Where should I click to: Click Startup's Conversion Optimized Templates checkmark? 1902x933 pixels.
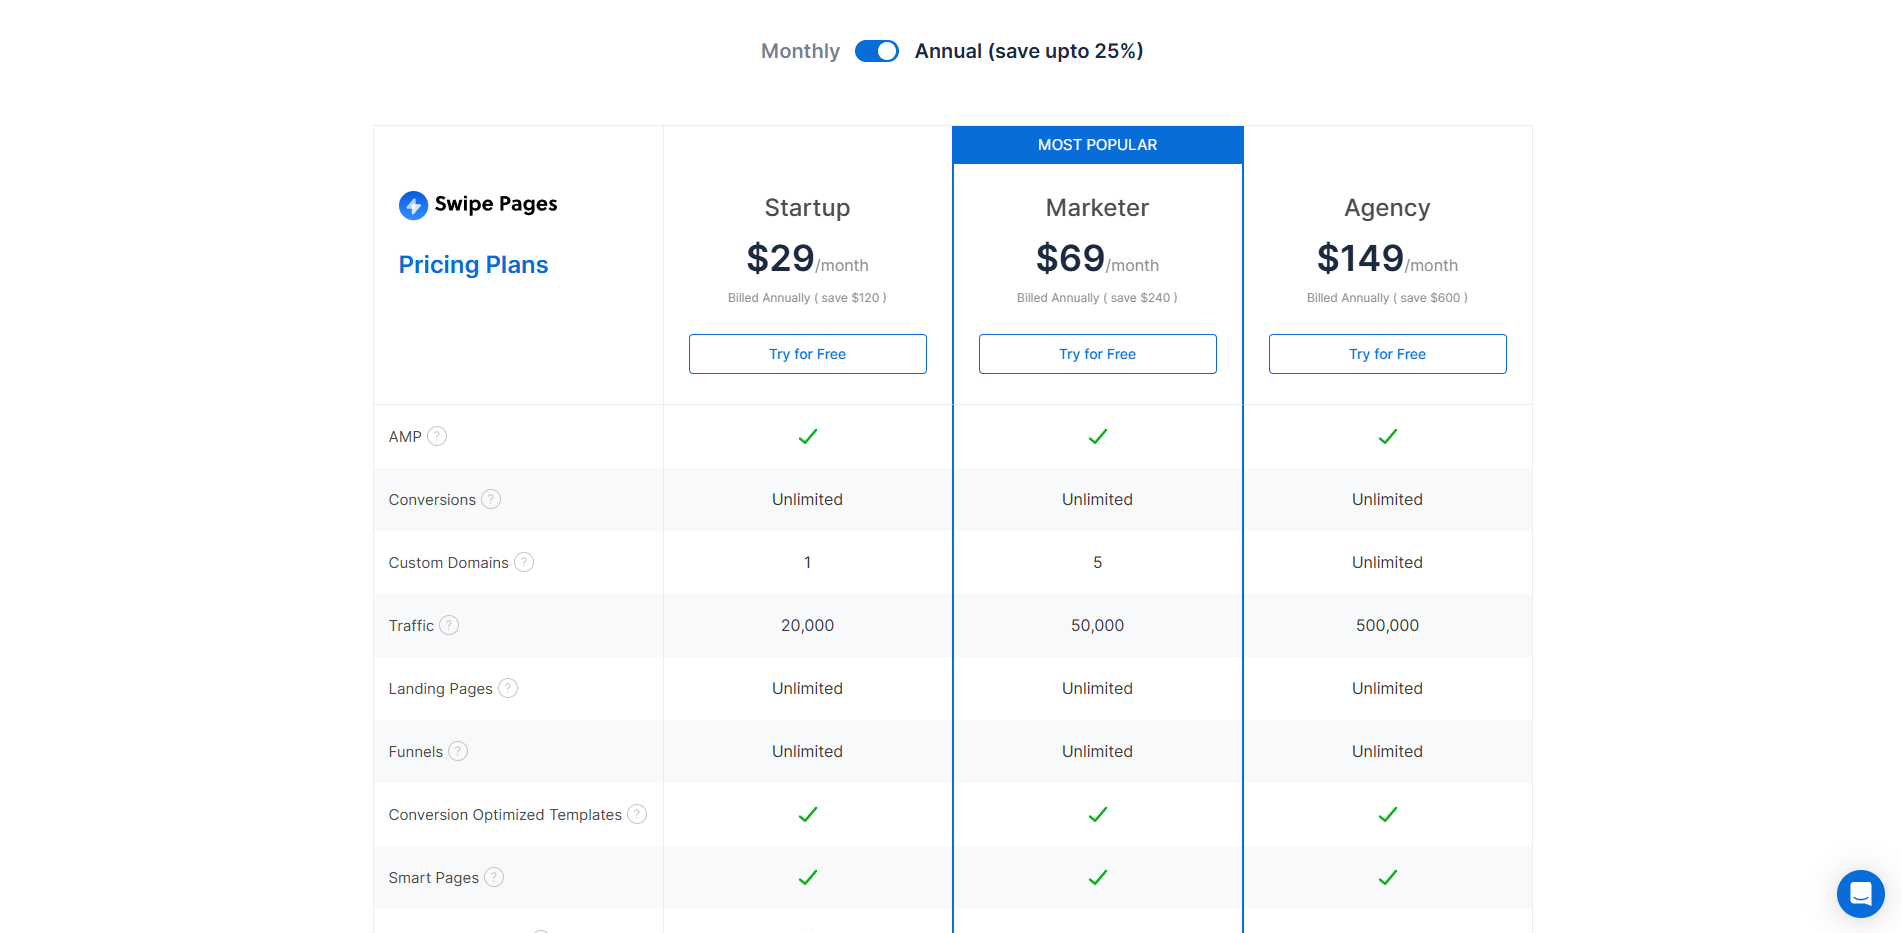tap(808, 815)
